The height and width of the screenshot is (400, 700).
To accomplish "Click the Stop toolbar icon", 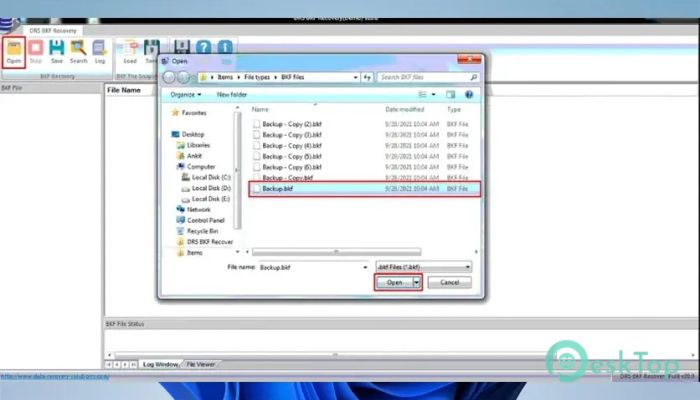I will click(36, 52).
